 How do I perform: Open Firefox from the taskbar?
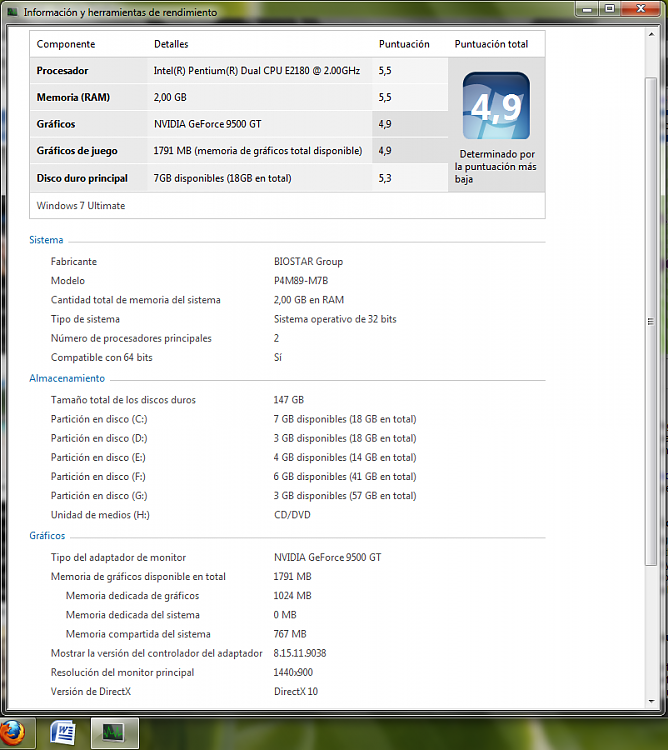coord(12,732)
